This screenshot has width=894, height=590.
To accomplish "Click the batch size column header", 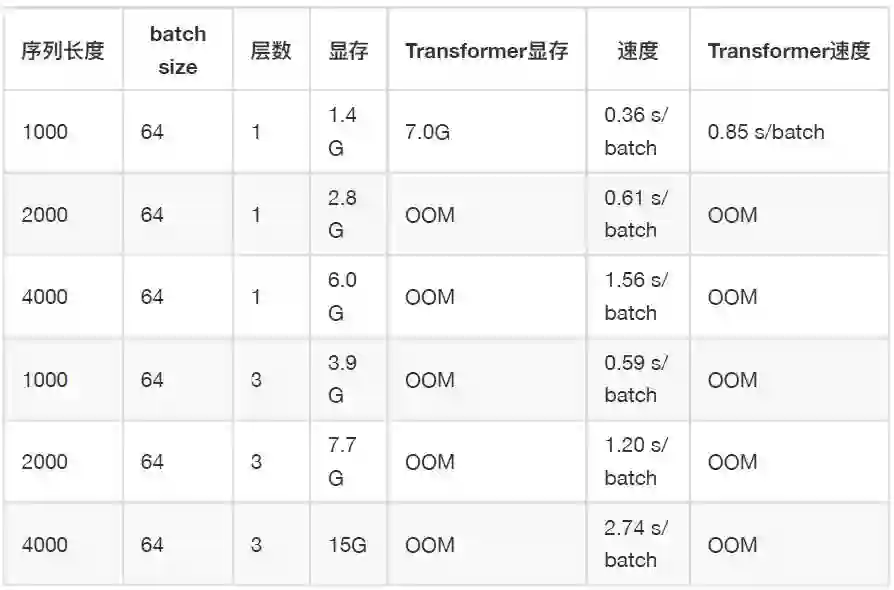I will pyautogui.click(x=177, y=51).
